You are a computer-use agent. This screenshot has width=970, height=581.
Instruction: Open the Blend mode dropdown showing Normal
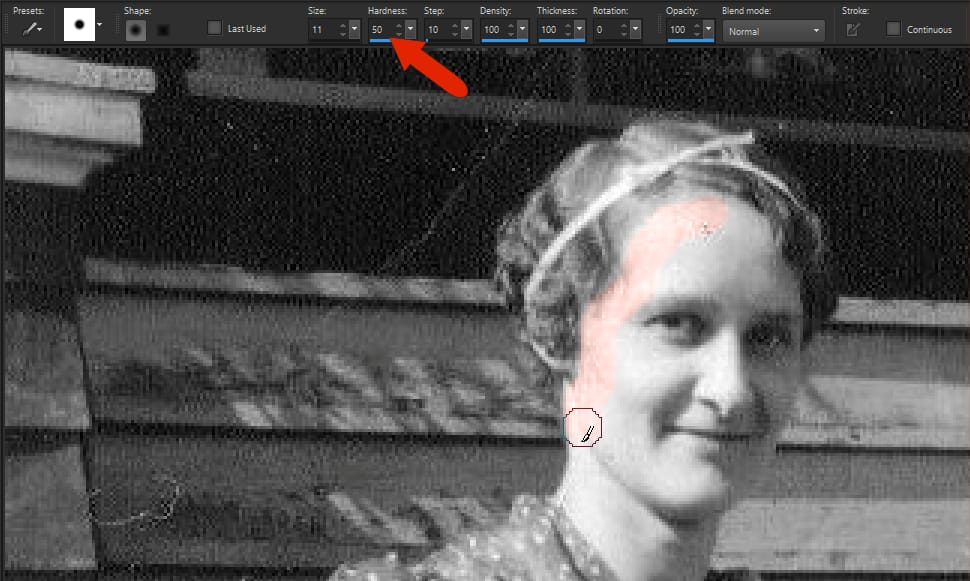pos(772,31)
